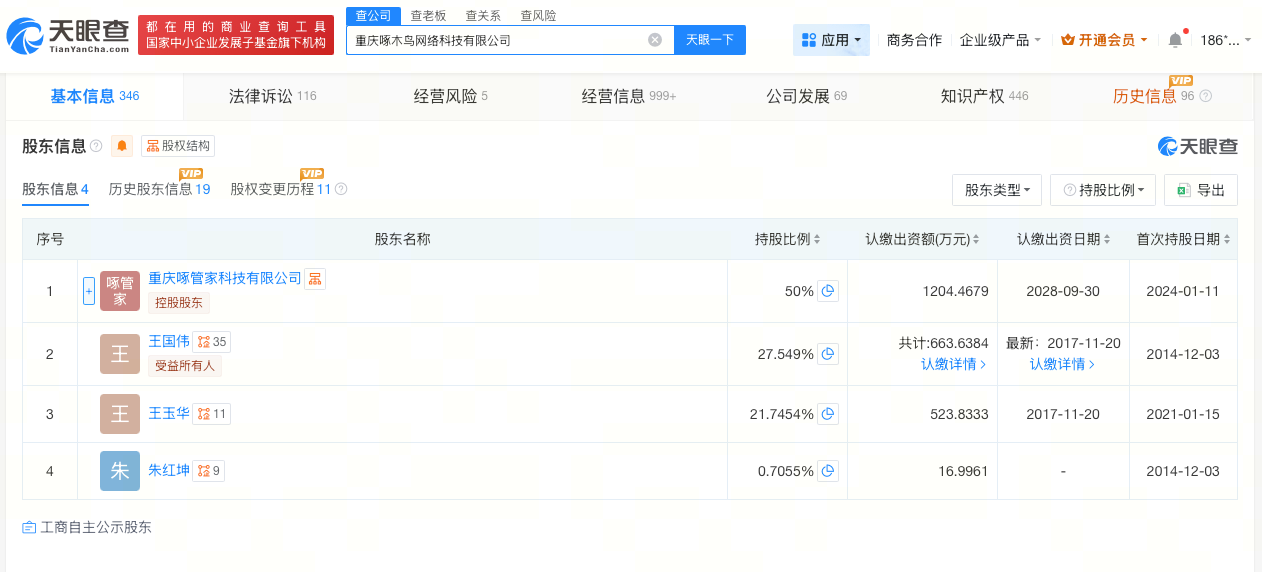1262x572 pixels.
Task: Open the 工商自主公示股东 section
Action: [x=87, y=527]
